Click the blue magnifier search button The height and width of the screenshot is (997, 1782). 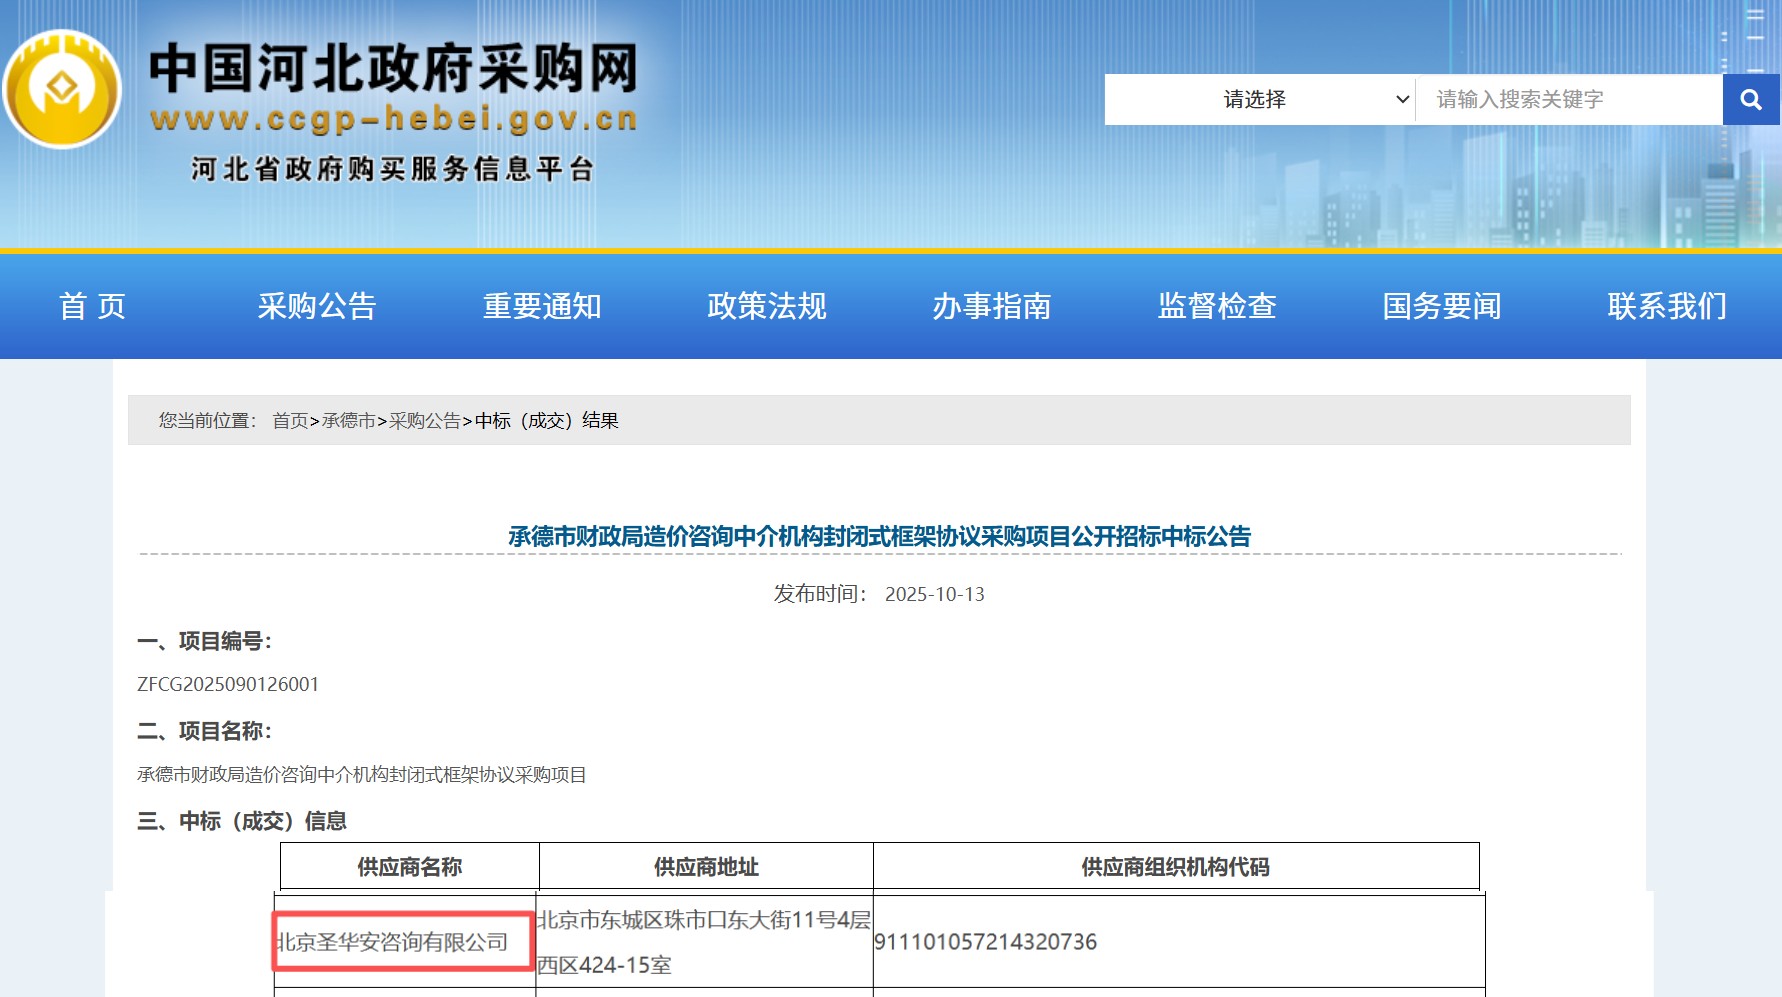click(1750, 99)
